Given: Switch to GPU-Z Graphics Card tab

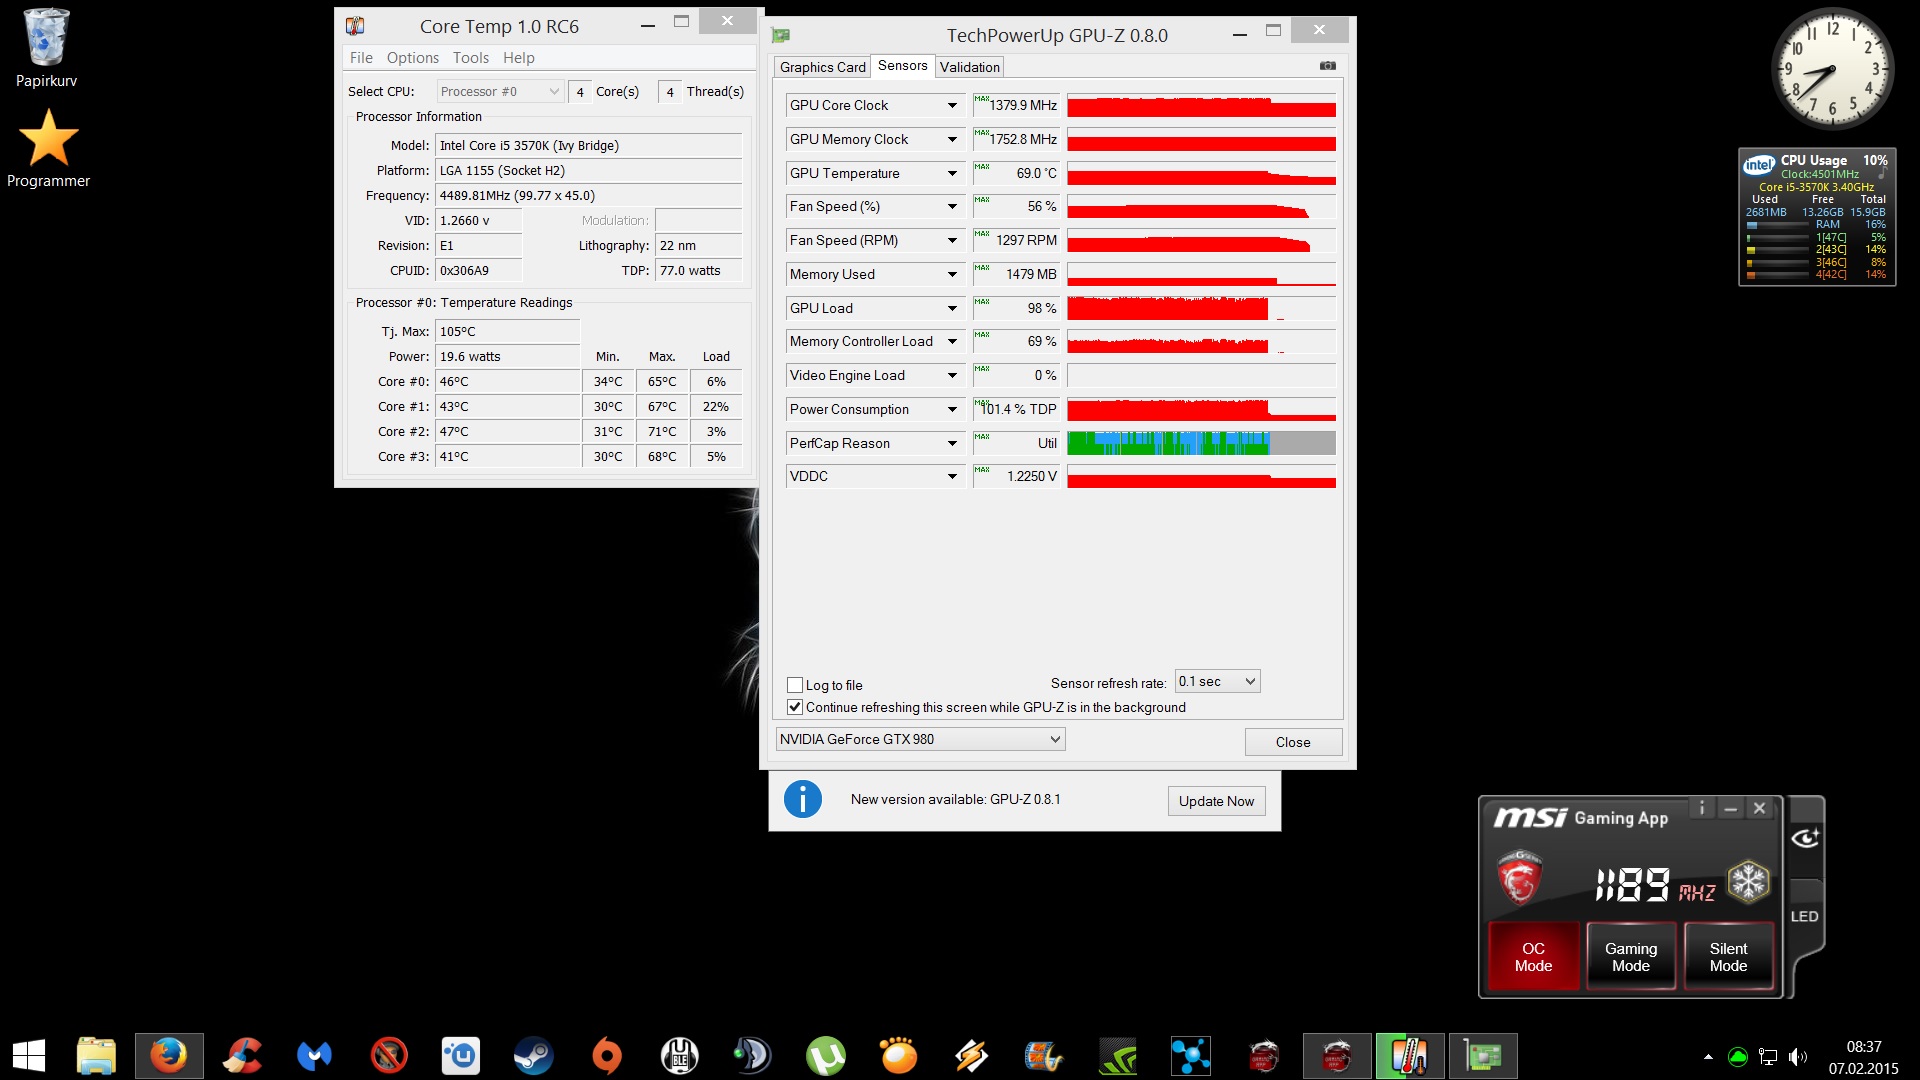Looking at the screenshot, I should click(822, 67).
